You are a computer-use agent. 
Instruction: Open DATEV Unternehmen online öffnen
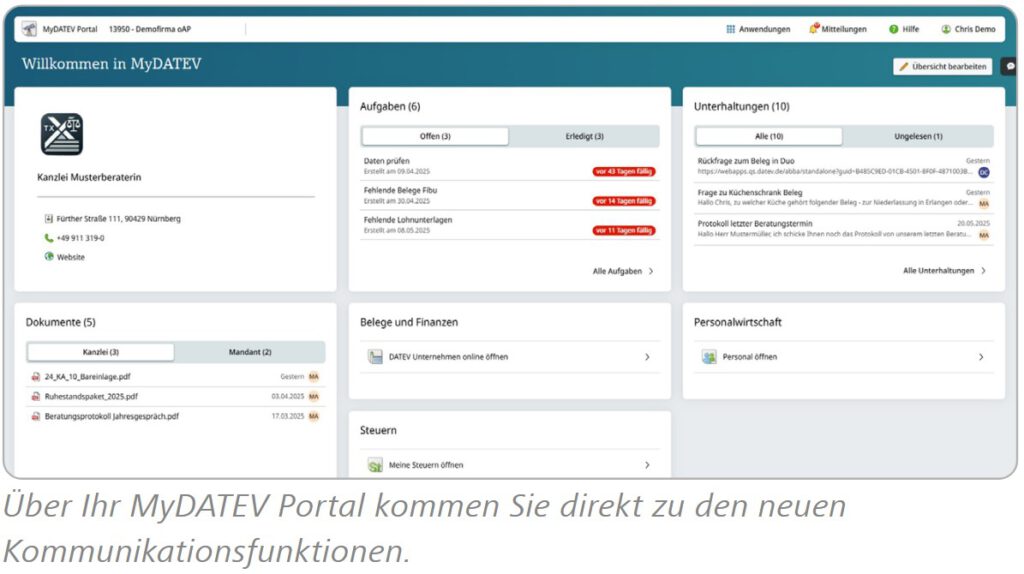(x=448, y=357)
